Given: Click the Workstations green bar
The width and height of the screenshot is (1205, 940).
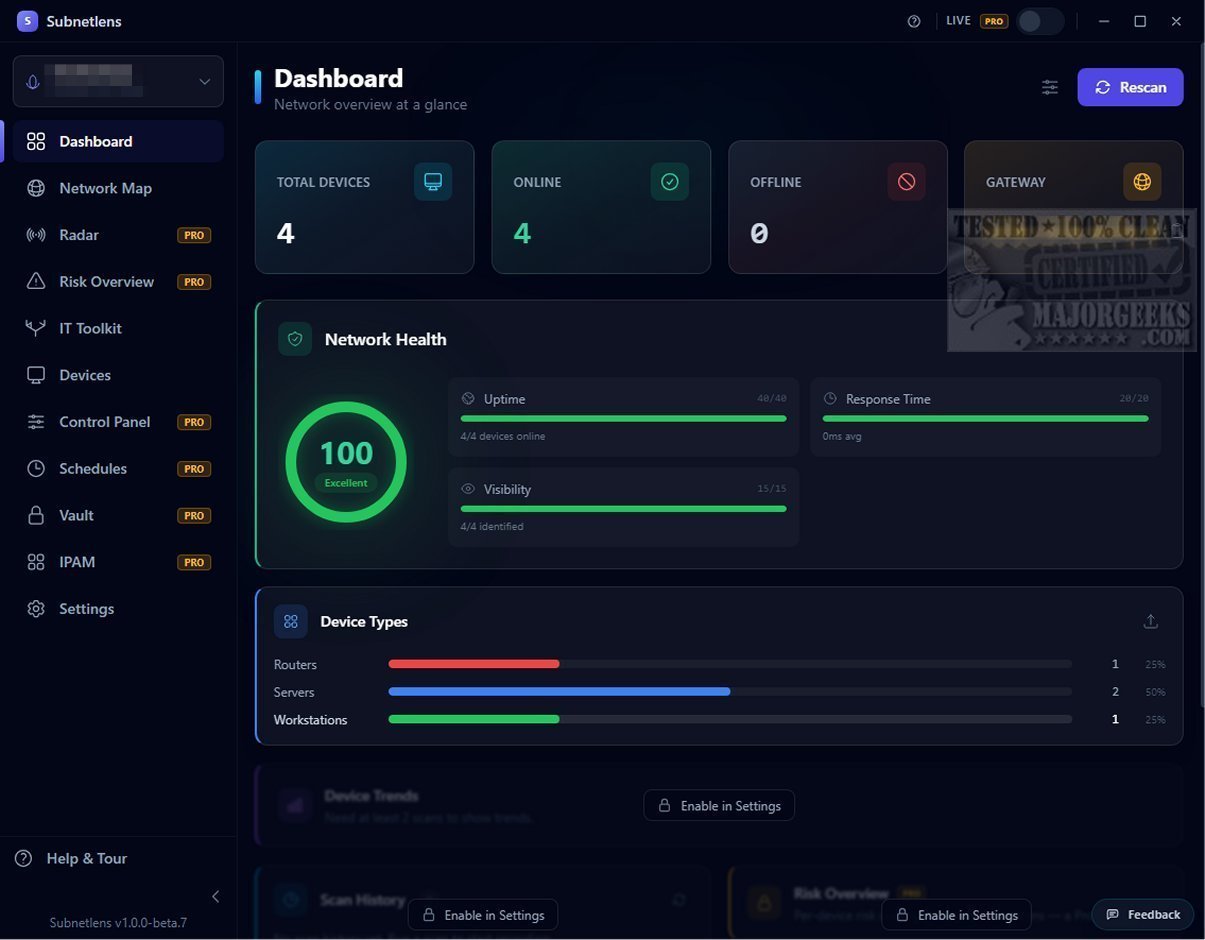Looking at the screenshot, I should tap(474, 719).
